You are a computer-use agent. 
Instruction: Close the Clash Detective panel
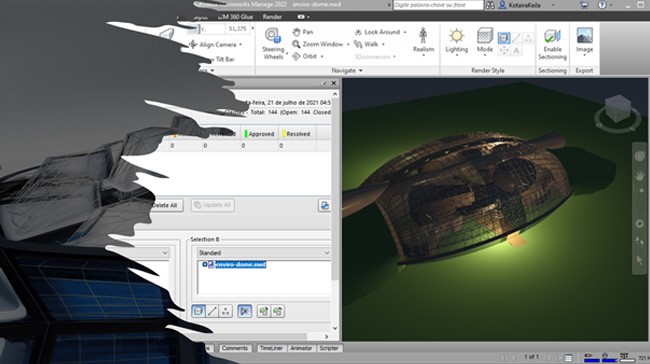click(334, 83)
